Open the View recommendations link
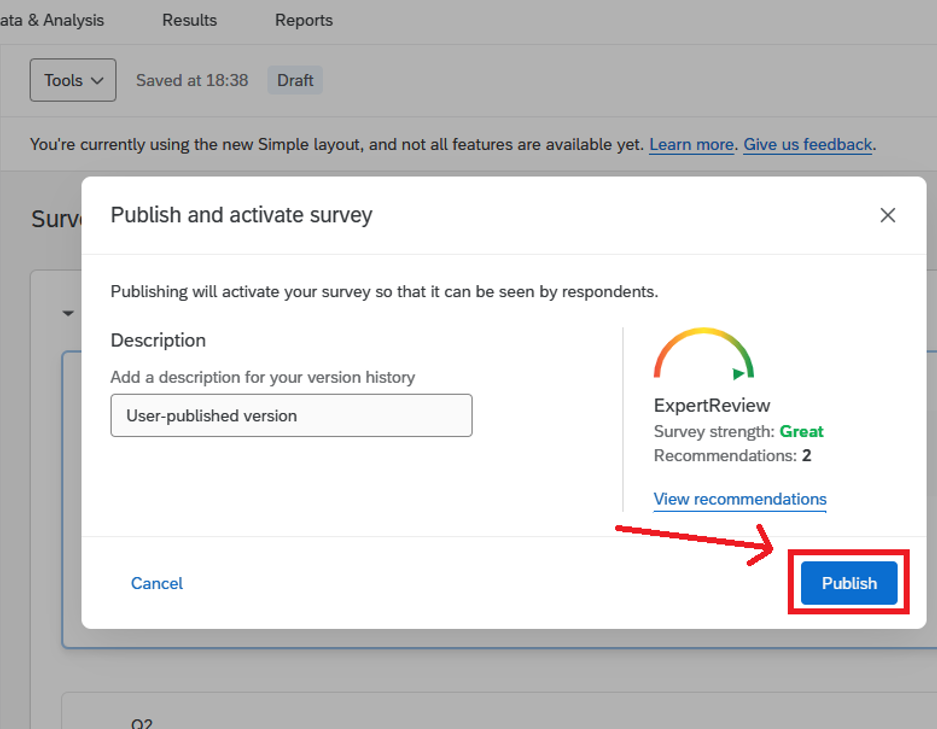937x729 pixels. point(739,499)
